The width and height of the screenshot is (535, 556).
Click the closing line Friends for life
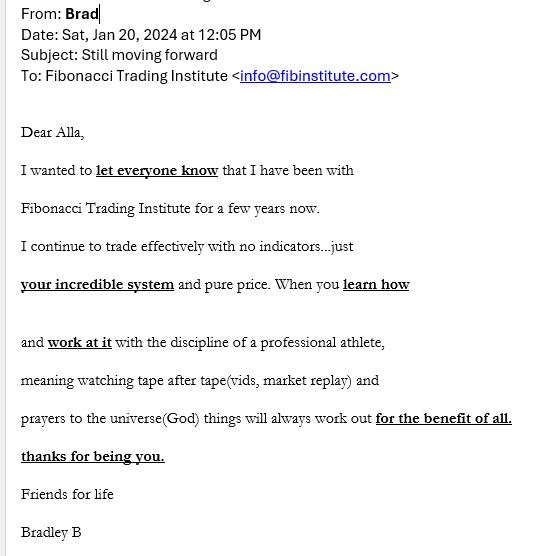pos(67,494)
